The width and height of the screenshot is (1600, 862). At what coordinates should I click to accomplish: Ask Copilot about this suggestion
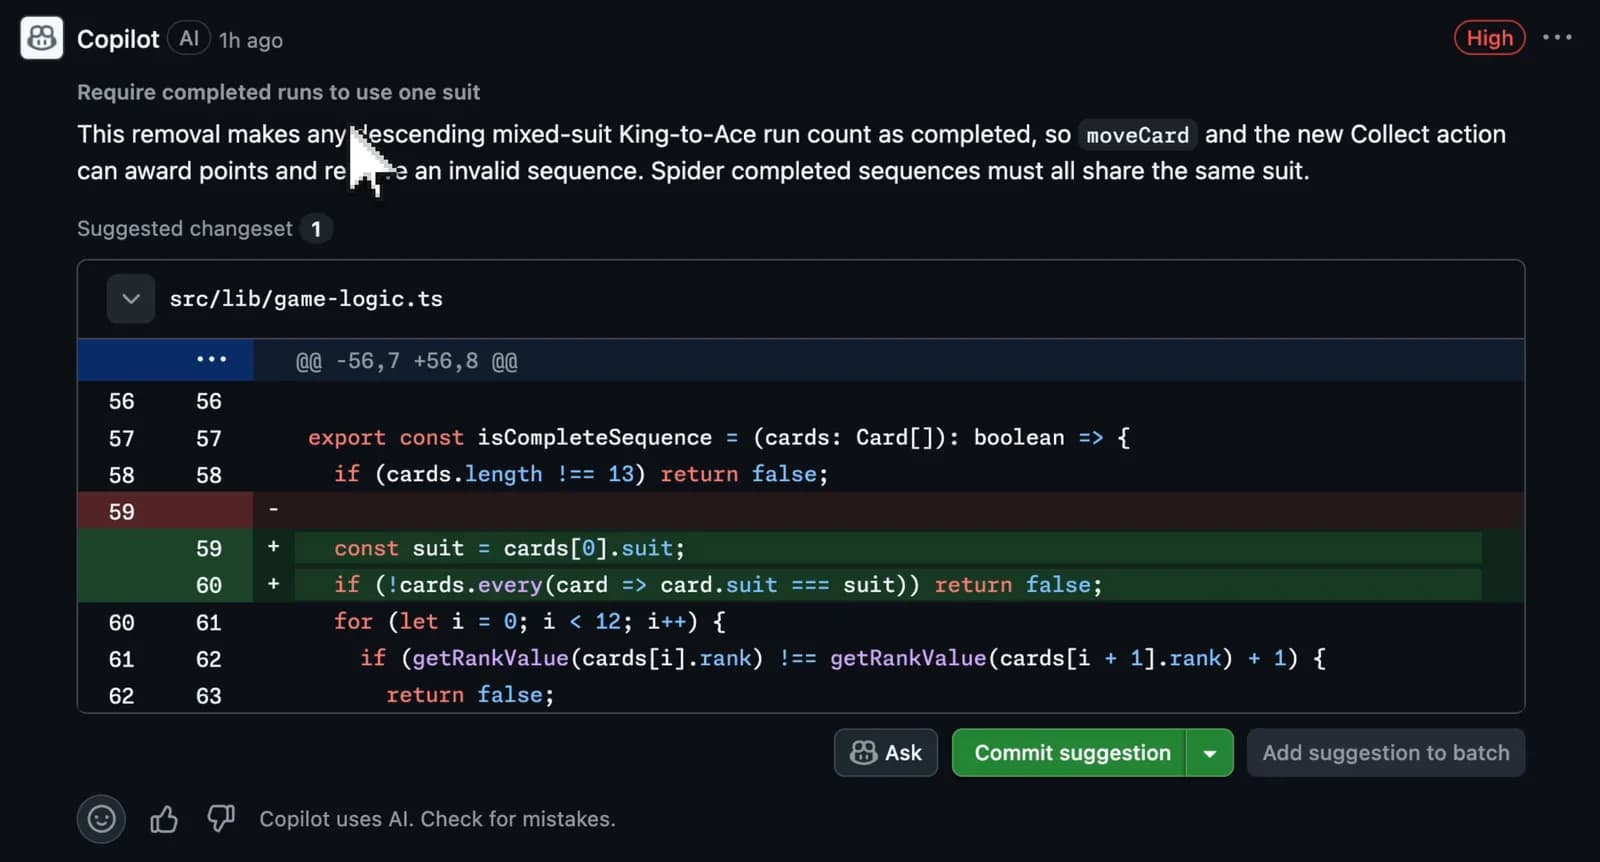886,753
